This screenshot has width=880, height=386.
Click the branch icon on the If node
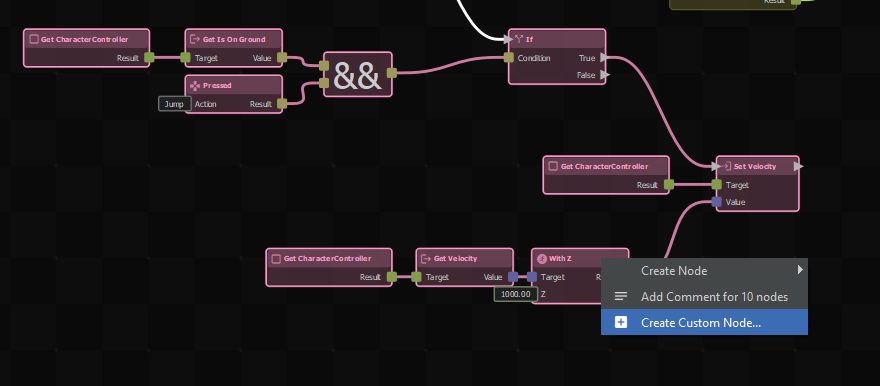519,39
